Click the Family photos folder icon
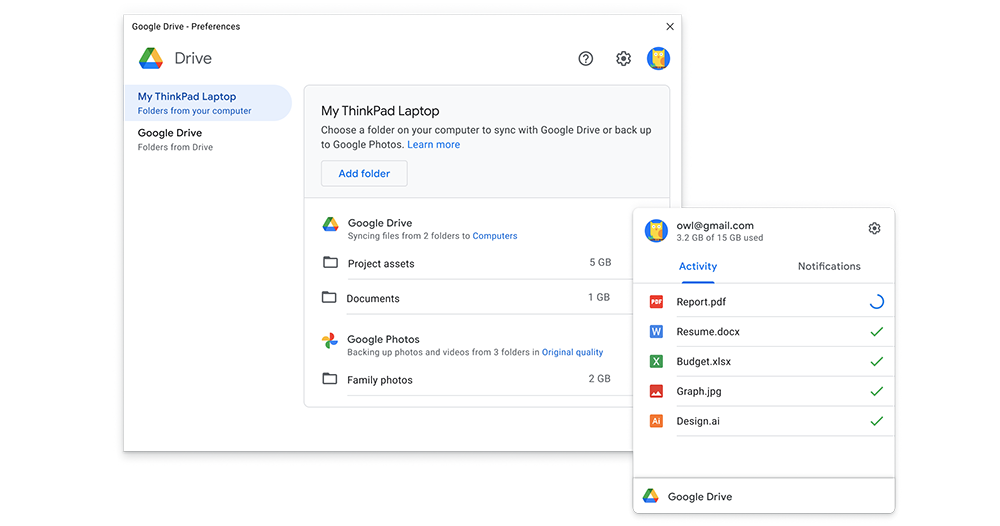Image resolution: width=1000 pixels, height=526 pixels. point(330,379)
